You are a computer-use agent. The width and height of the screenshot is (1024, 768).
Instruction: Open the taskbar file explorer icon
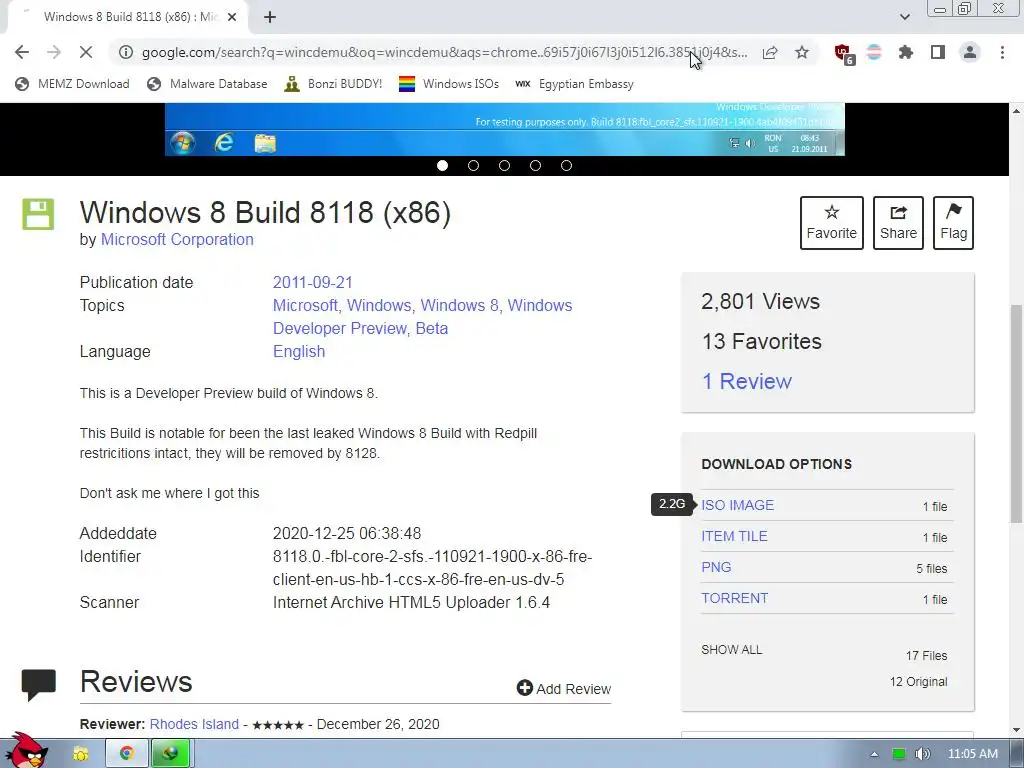[80, 754]
